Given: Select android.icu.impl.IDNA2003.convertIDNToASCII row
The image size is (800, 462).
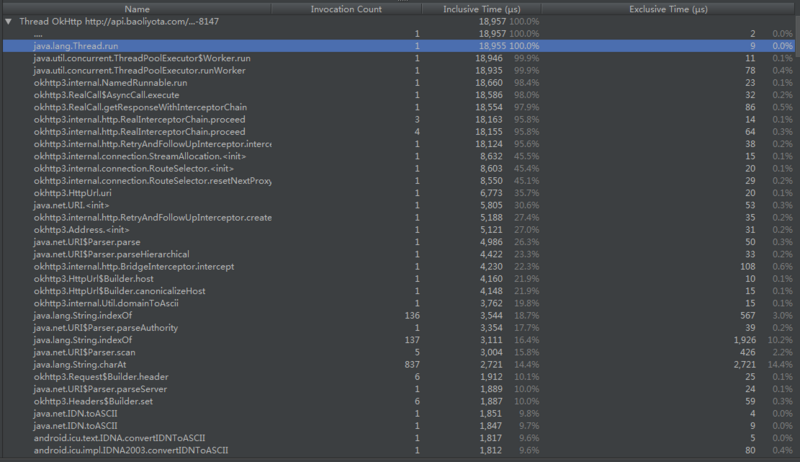Looking at the screenshot, I should (398, 450).
